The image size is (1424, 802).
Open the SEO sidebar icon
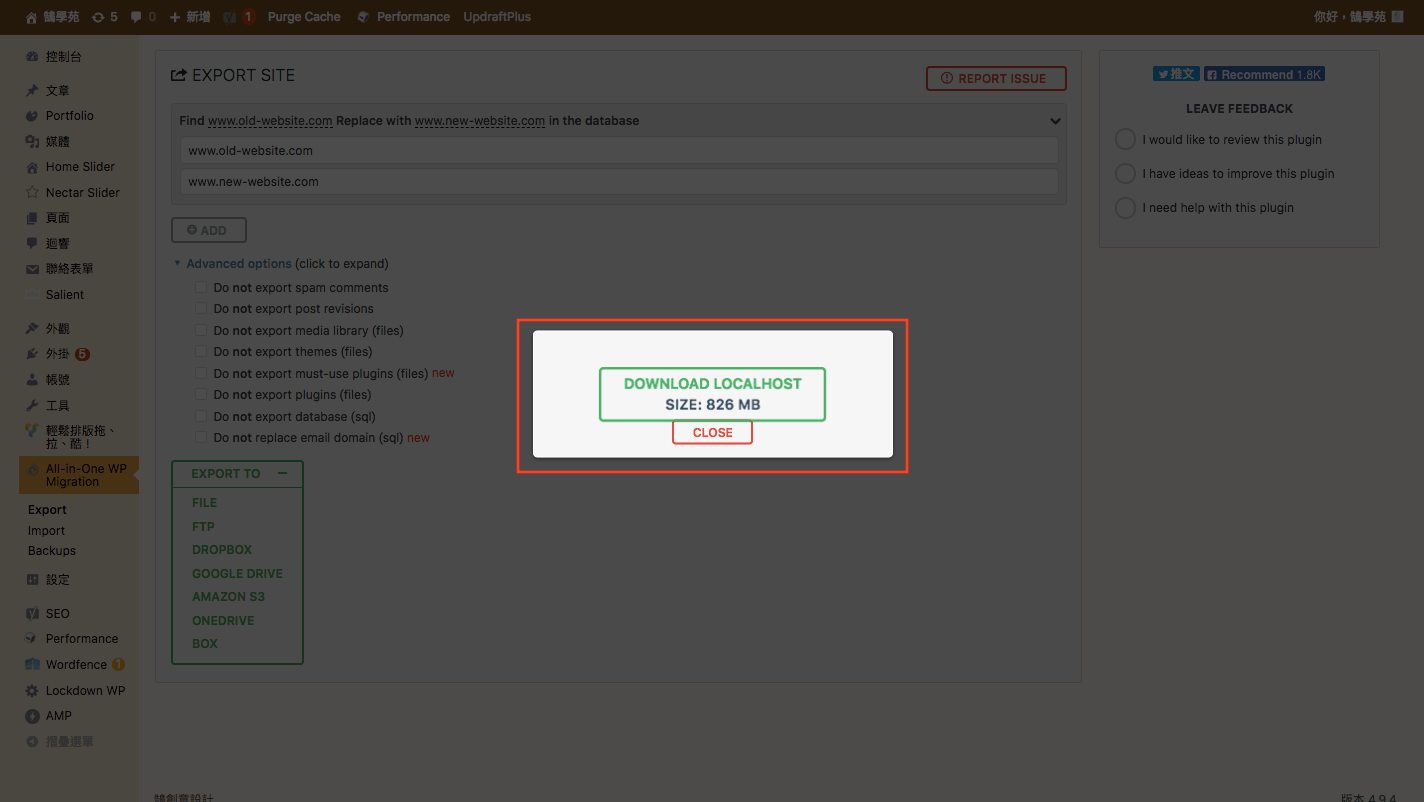pos(32,614)
